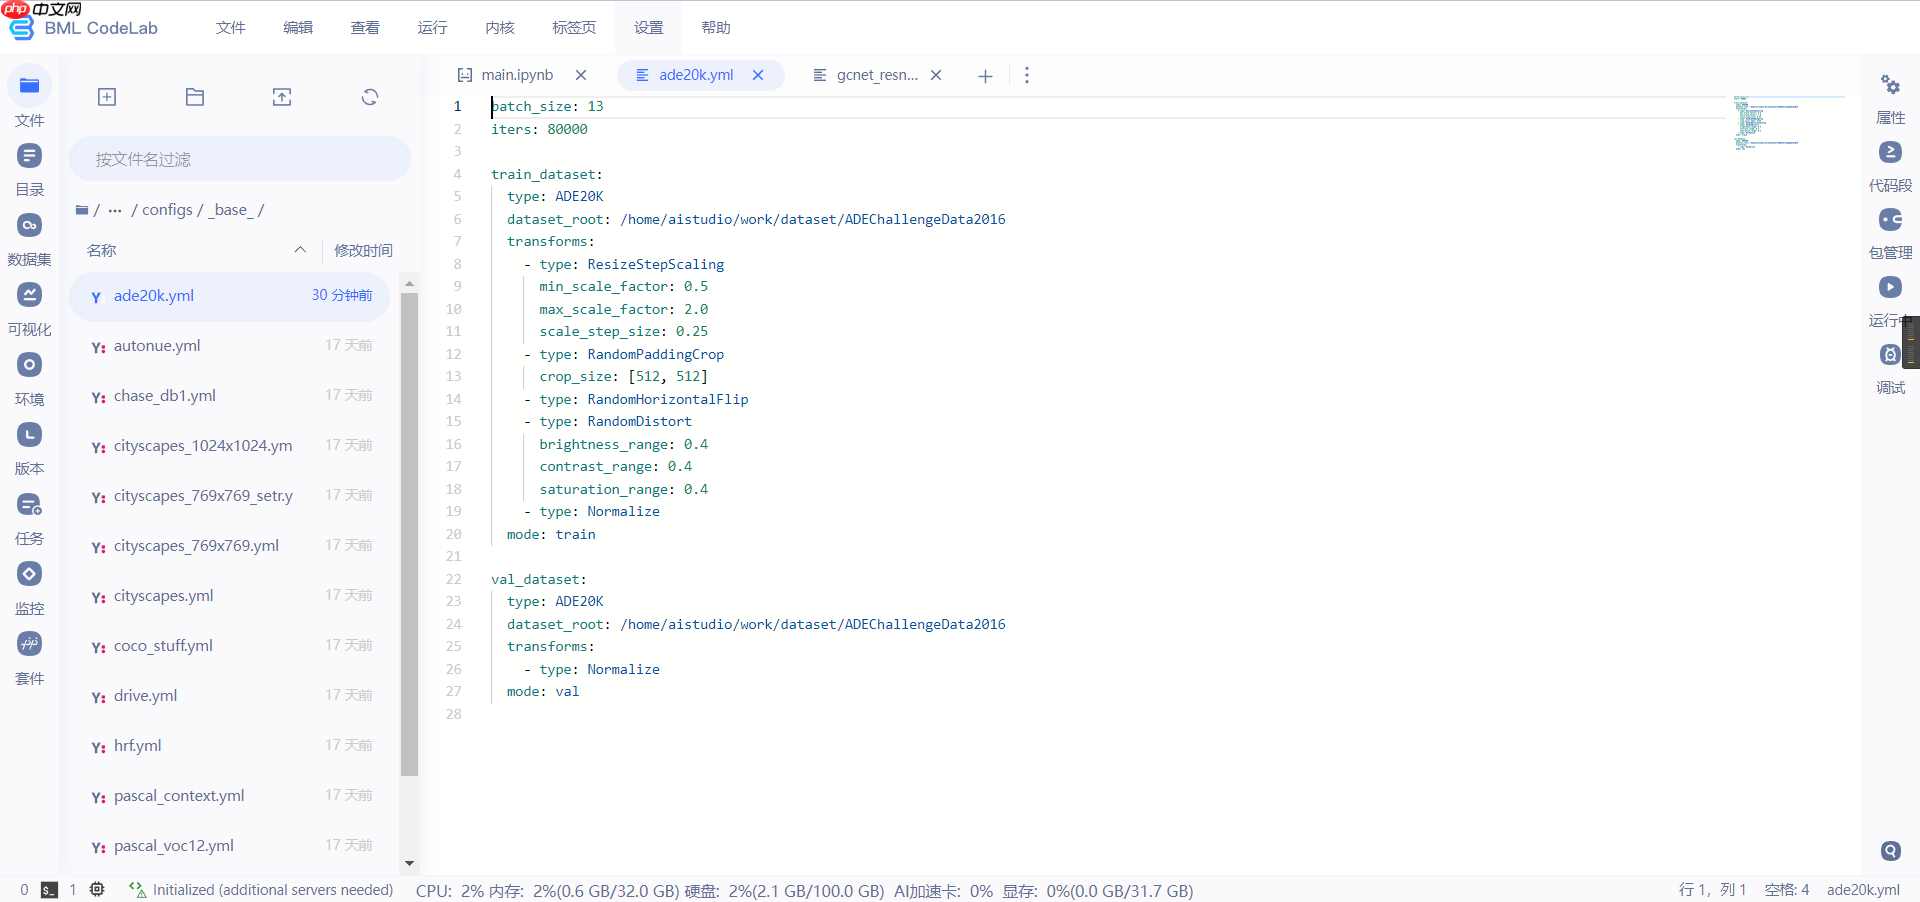Open the 内核 kernel menu
The image size is (1920, 902).
(x=499, y=28)
